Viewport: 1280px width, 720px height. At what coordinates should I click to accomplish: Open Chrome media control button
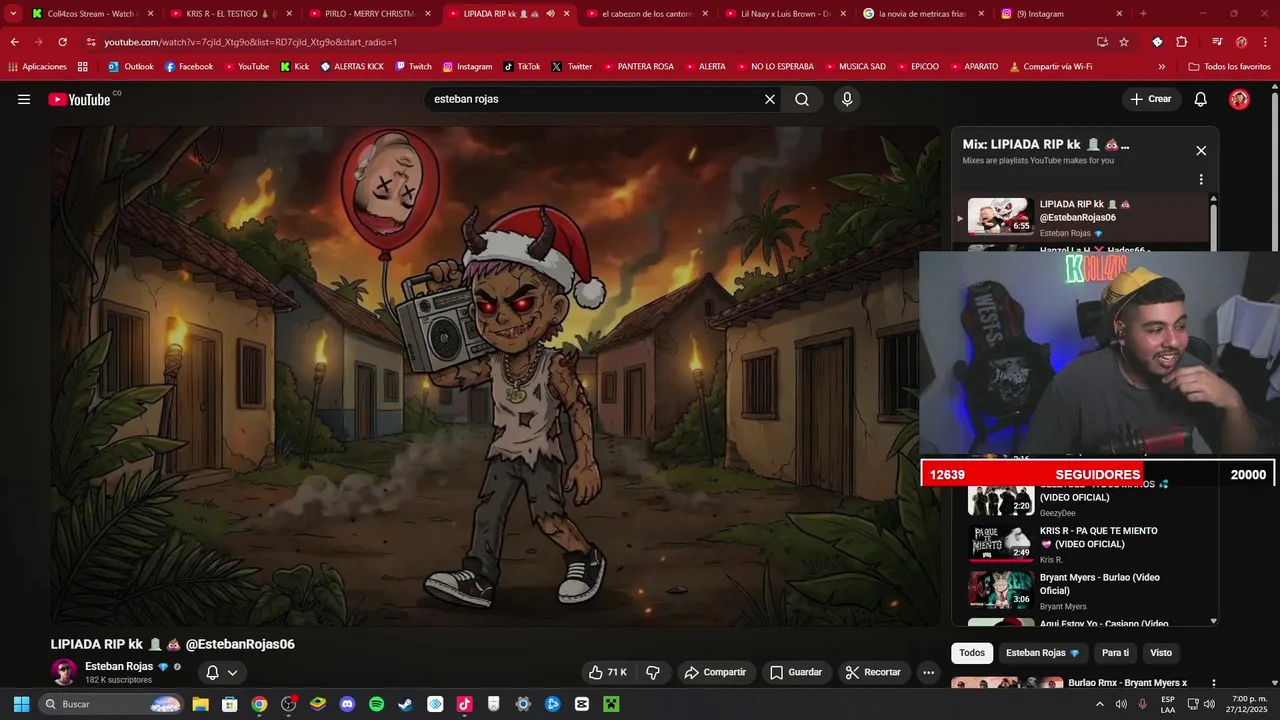click(1217, 42)
